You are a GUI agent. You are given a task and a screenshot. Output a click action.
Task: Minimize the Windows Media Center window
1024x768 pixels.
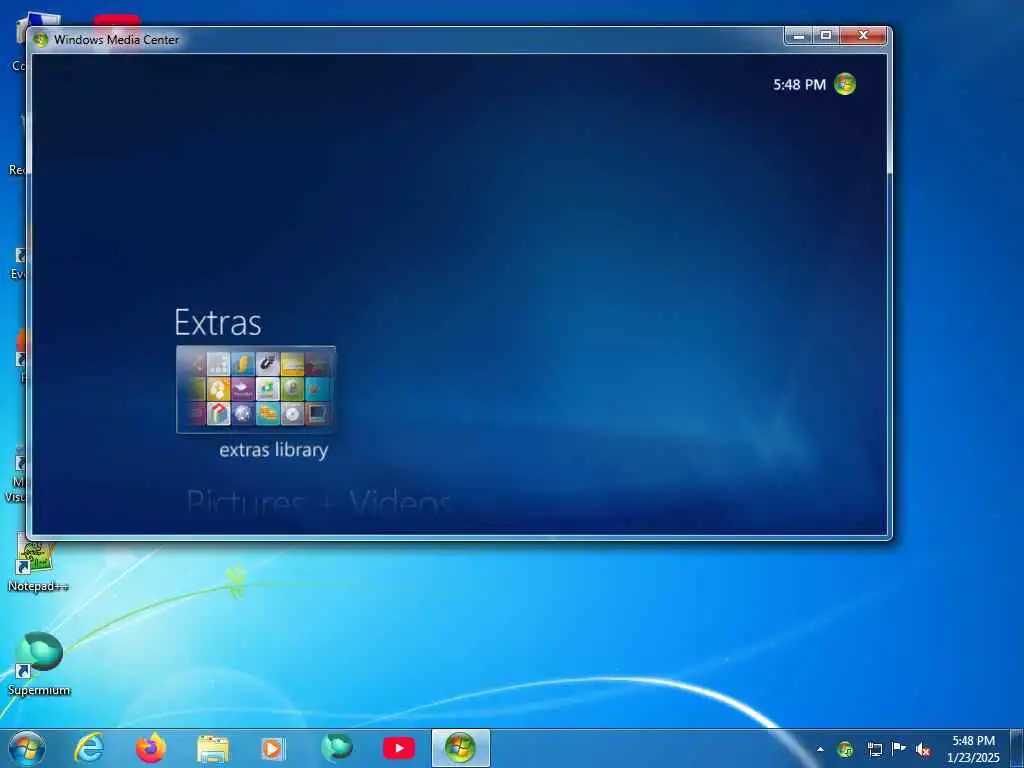(798, 36)
